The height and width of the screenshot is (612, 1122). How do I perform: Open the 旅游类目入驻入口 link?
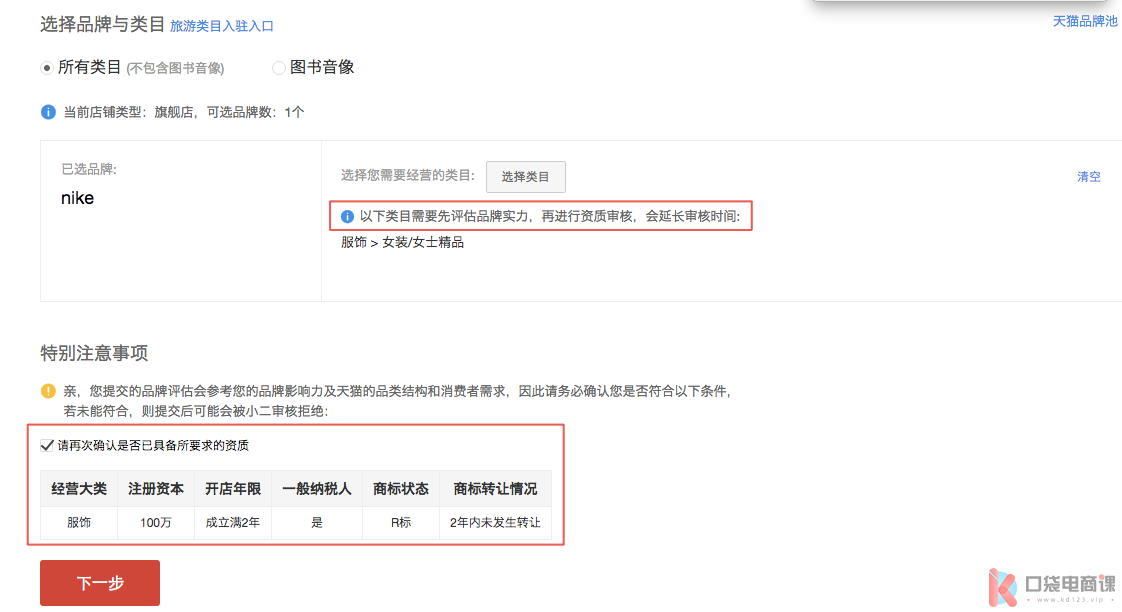[x=221, y=26]
